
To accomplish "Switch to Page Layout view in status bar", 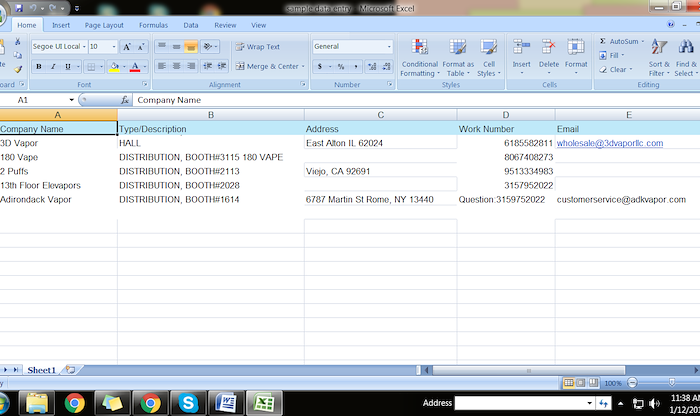I will click(x=581, y=383).
